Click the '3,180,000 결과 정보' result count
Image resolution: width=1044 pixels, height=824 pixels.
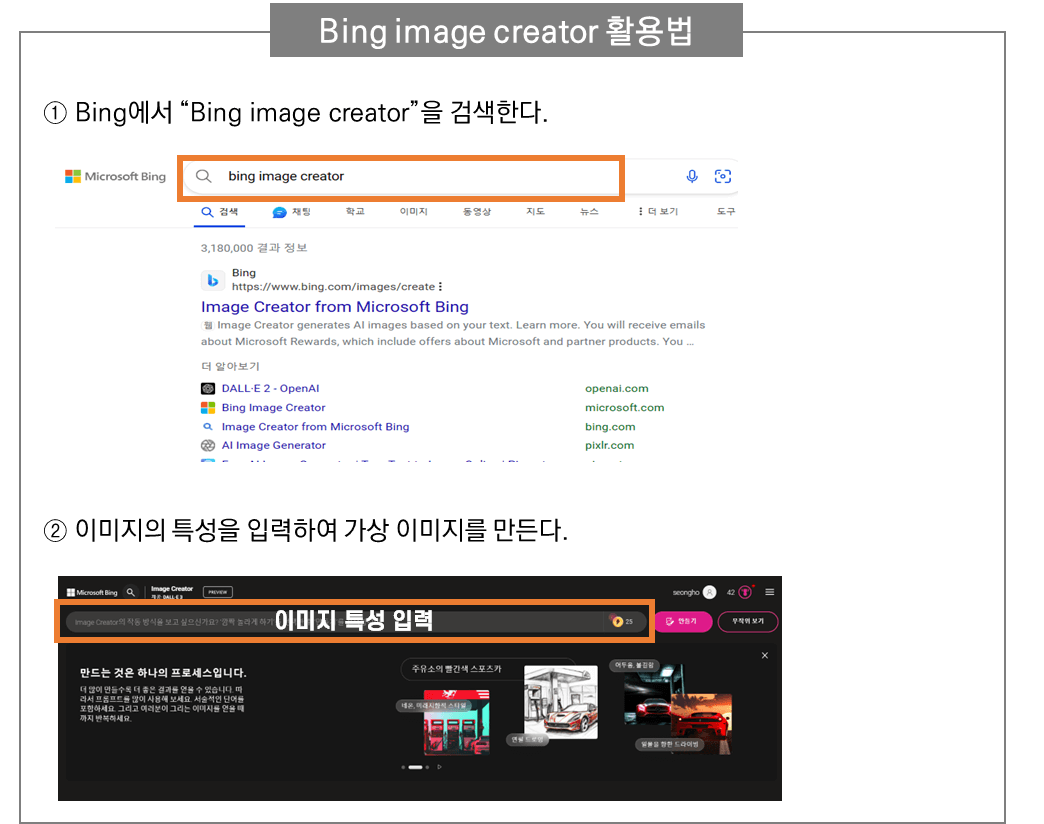point(254,248)
